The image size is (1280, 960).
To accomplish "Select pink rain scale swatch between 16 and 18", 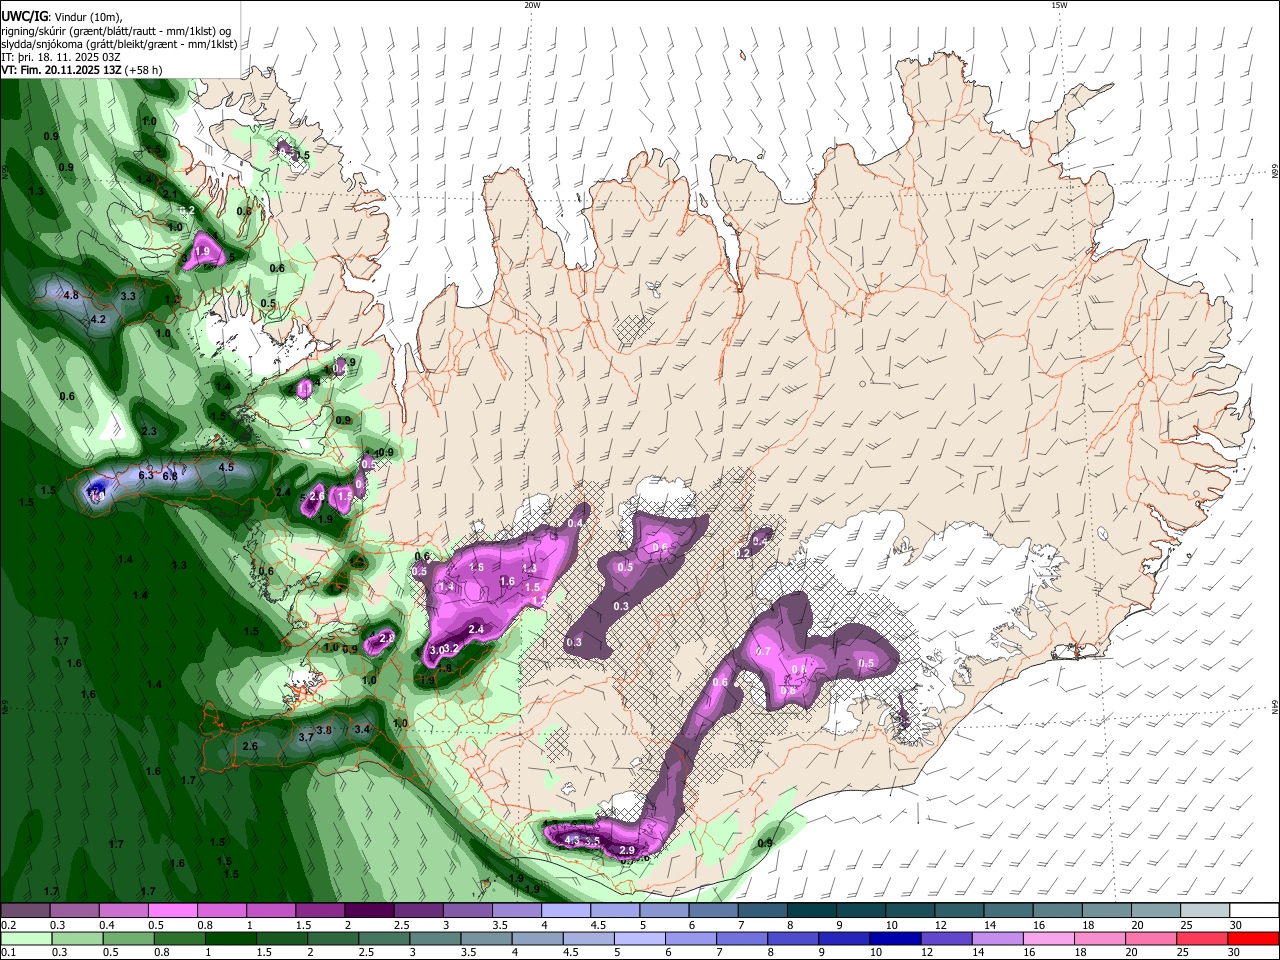I will [1049, 938].
